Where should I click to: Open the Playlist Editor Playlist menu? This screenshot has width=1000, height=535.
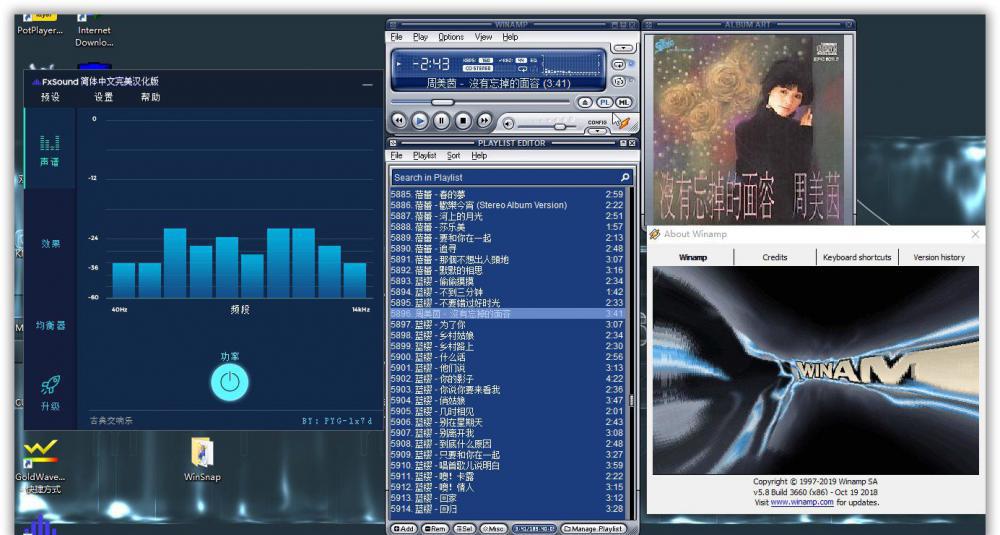[424, 156]
